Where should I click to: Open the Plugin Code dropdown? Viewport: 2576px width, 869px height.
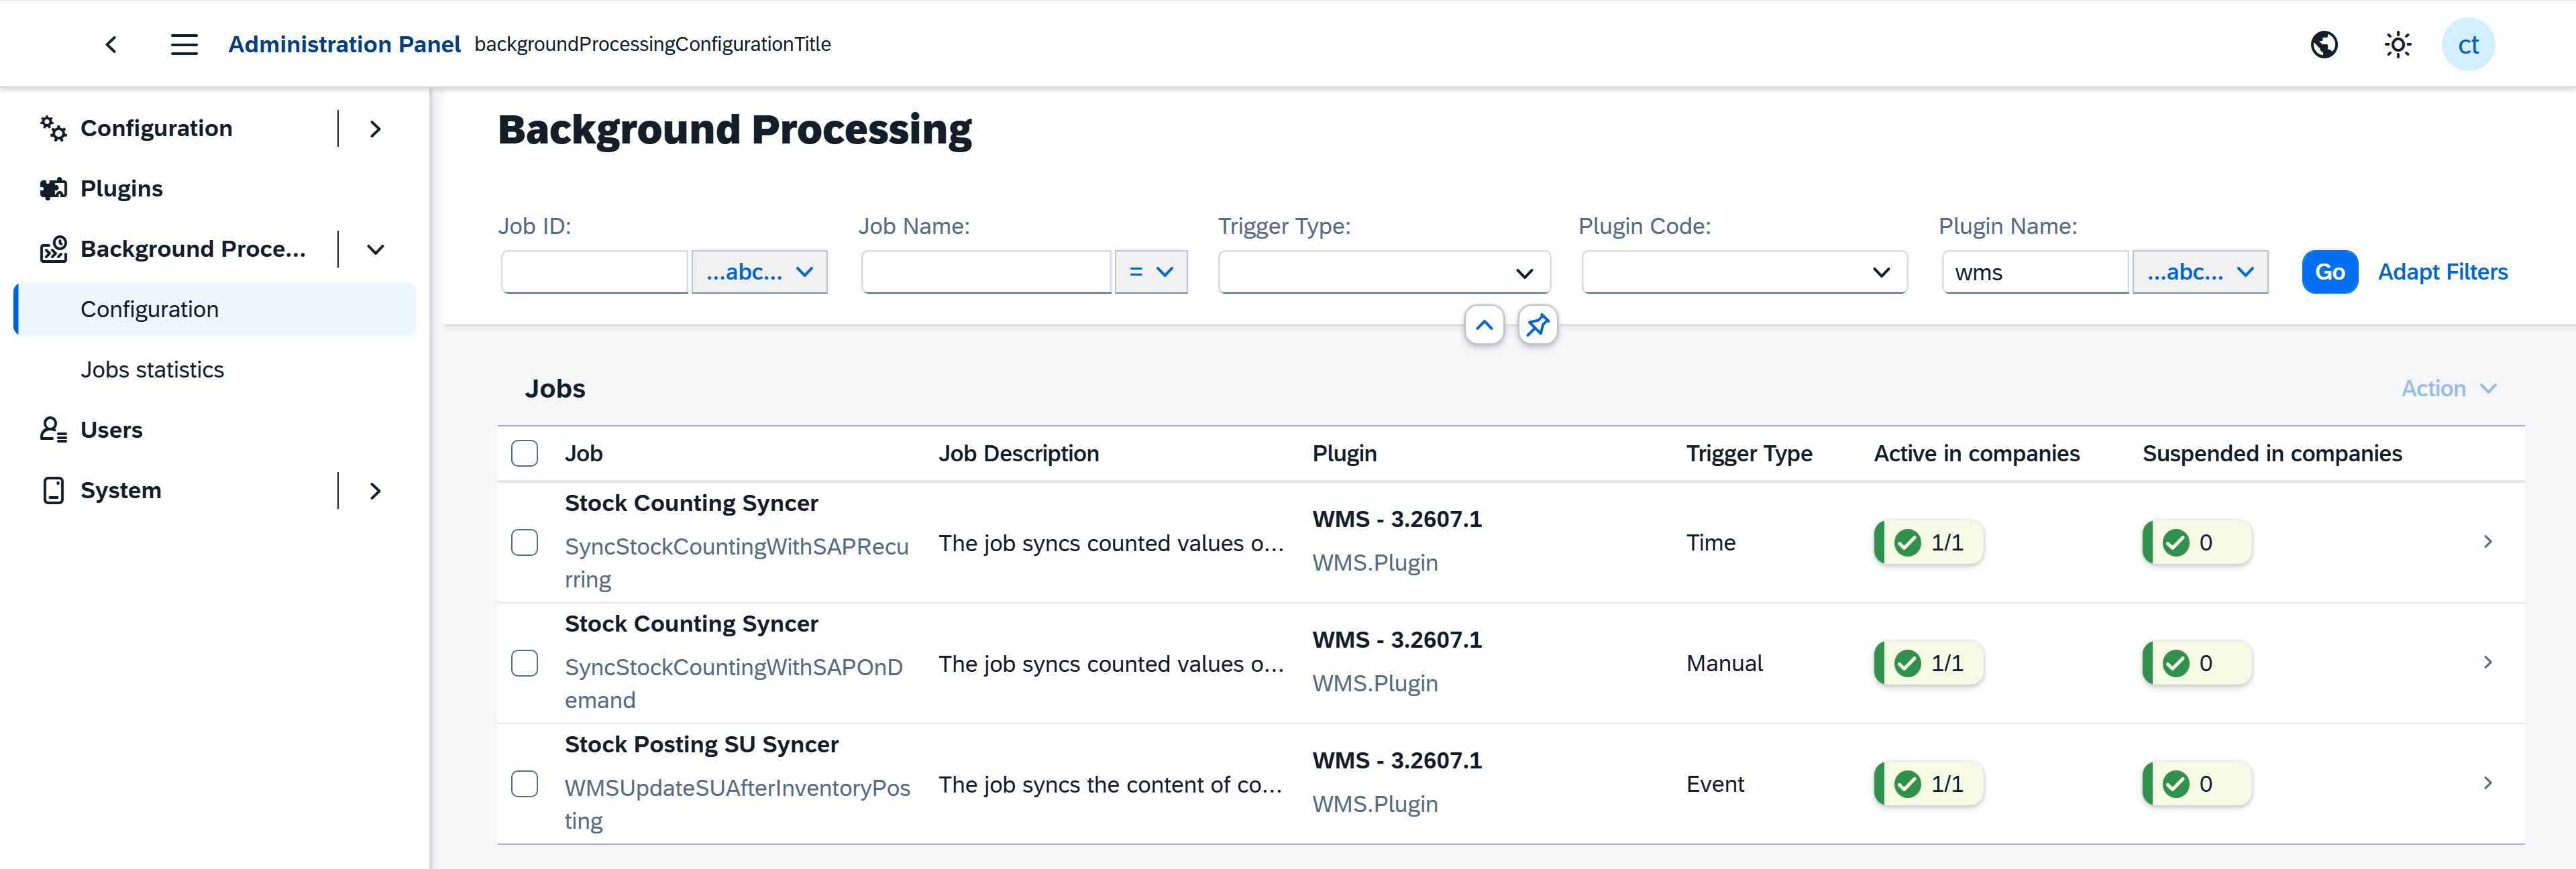1744,272
